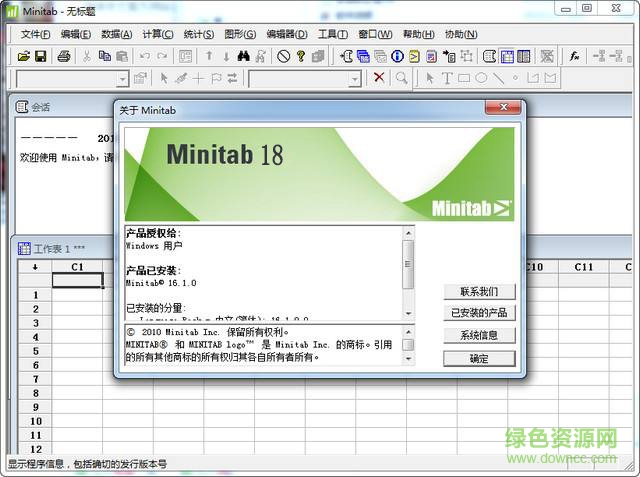
Task: Open the 图形(G) menu
Action: click(x=240, y=34)
